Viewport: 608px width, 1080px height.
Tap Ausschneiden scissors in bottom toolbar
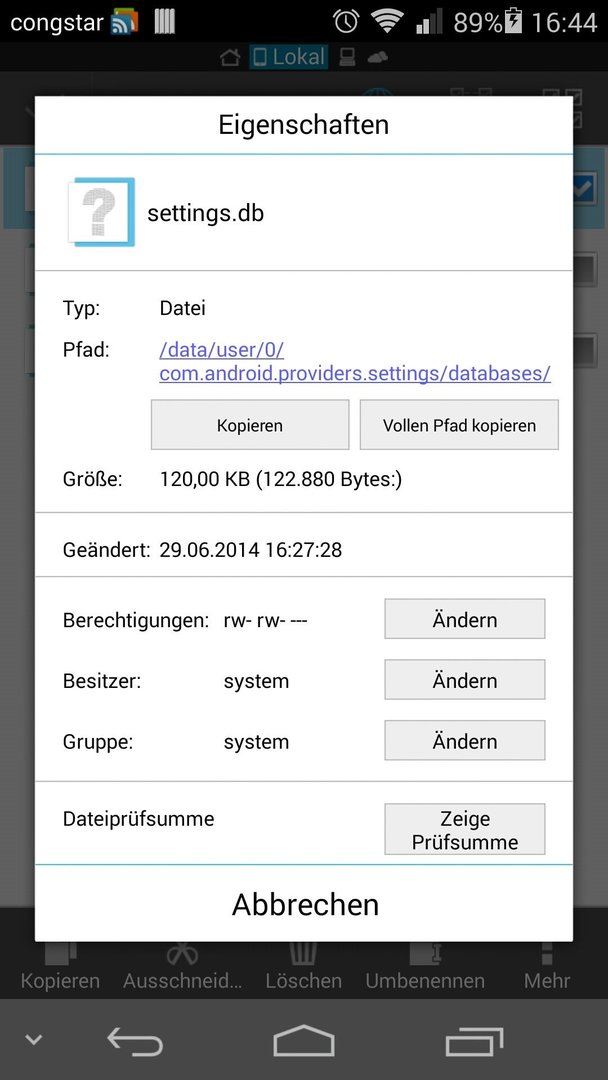pyautogui.click(x=182, y=967)
